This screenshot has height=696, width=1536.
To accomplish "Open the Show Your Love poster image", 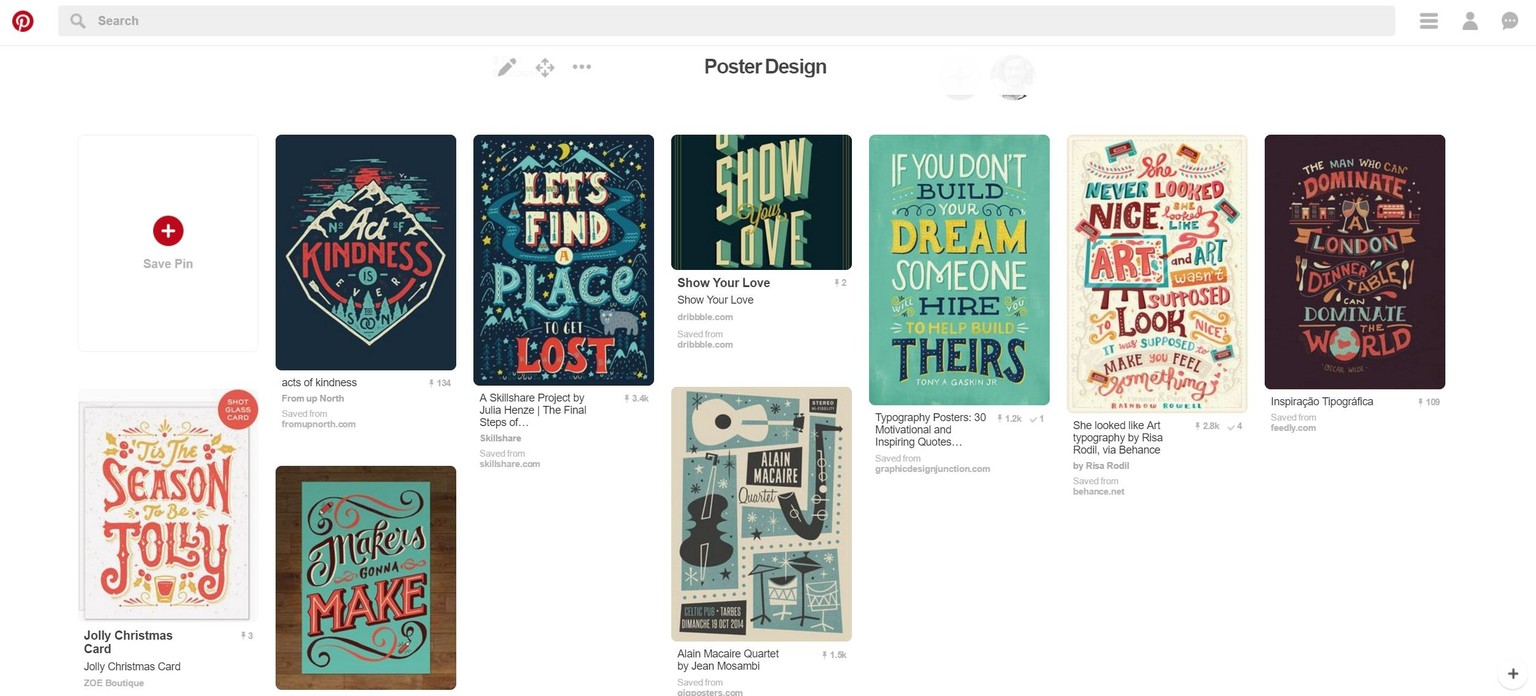I will tap(761, 202).
